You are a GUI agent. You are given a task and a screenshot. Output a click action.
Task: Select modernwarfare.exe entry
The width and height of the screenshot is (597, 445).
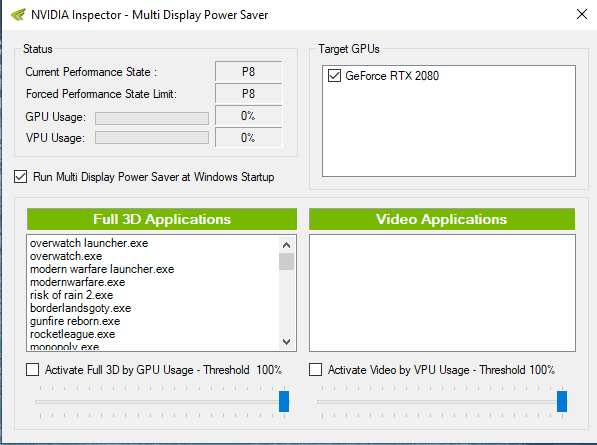tap(78, 282)
